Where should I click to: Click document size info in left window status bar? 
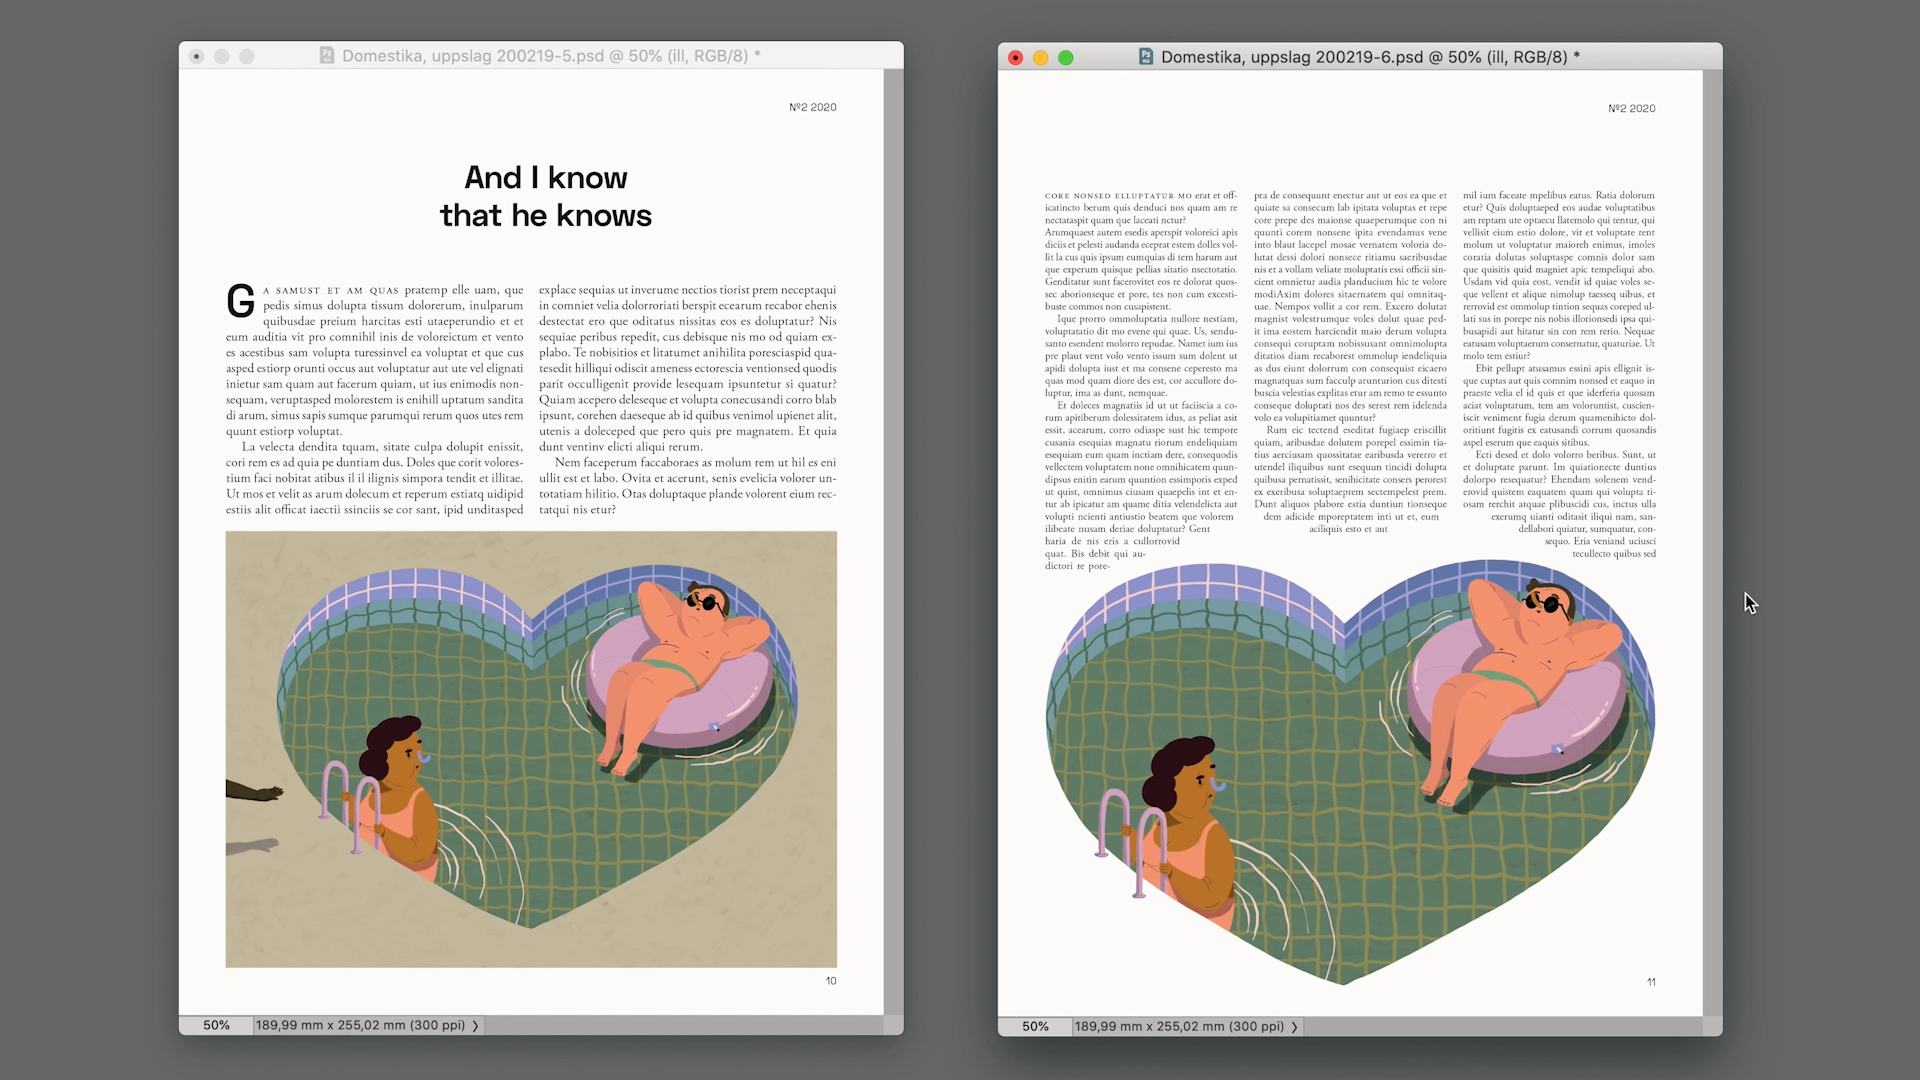coord(360,1025)
